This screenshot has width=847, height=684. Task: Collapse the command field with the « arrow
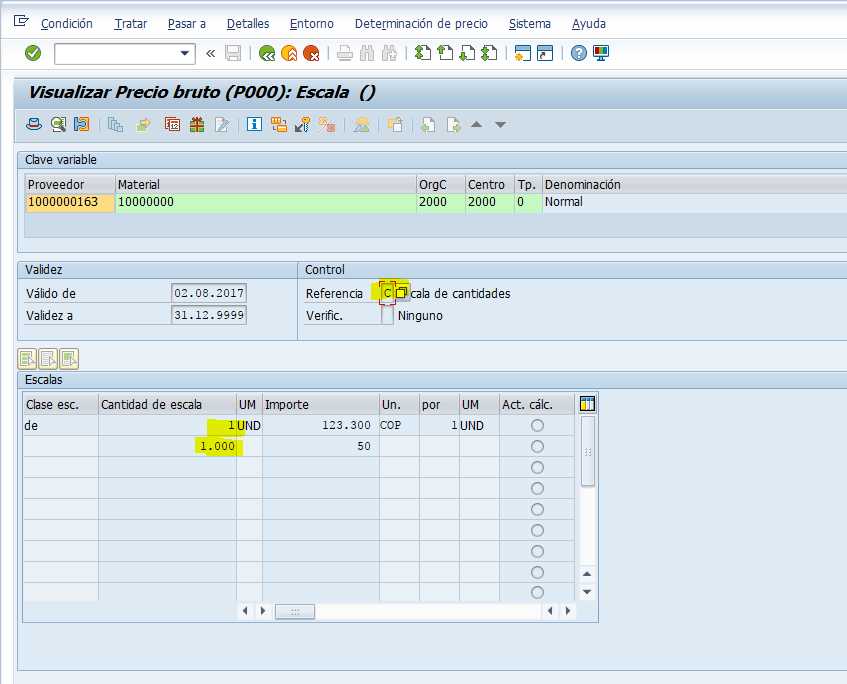211,53
